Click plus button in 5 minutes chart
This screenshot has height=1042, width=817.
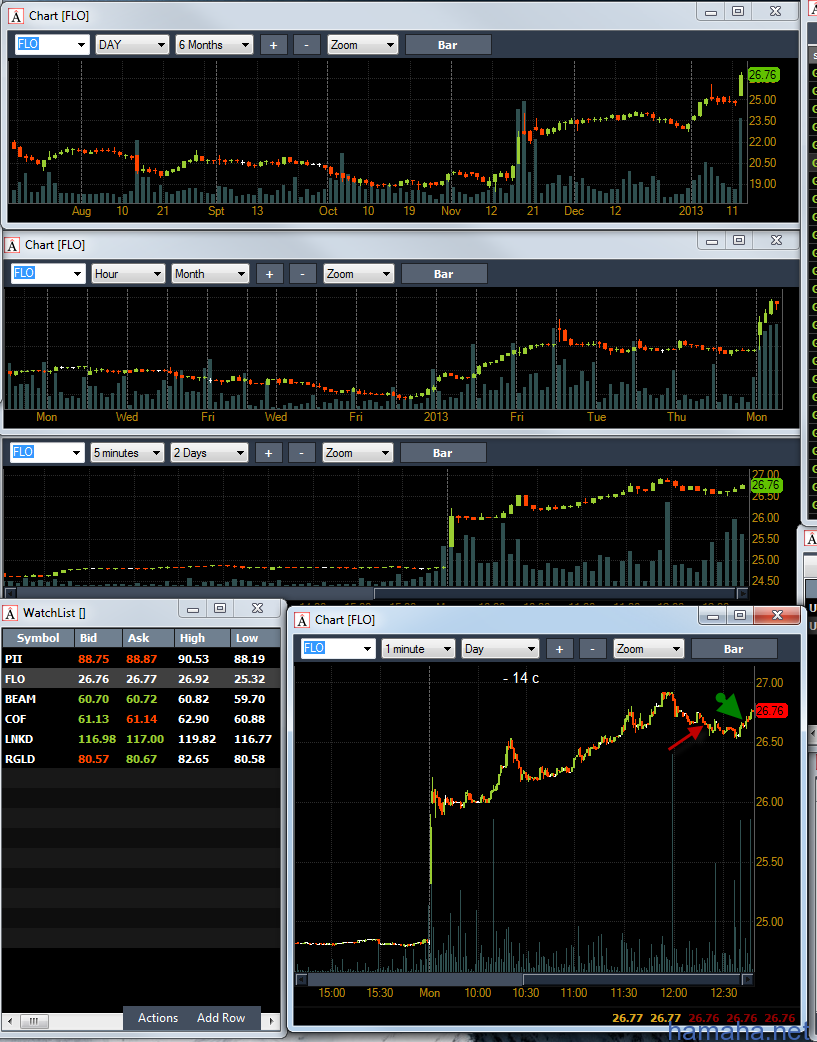269,453
